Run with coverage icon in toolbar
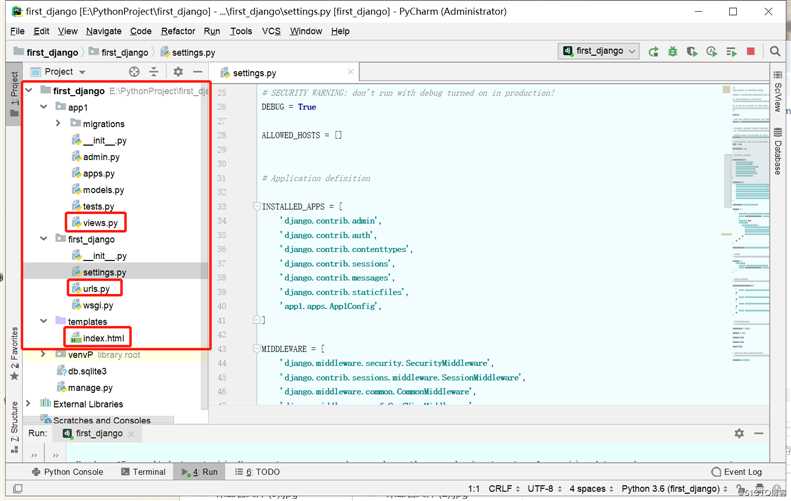 [x=692, y=51]
